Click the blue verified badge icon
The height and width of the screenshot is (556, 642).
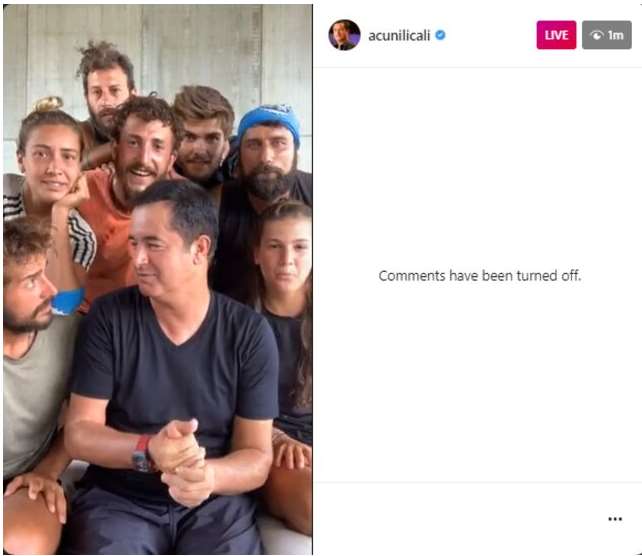[x=440, y=35]
